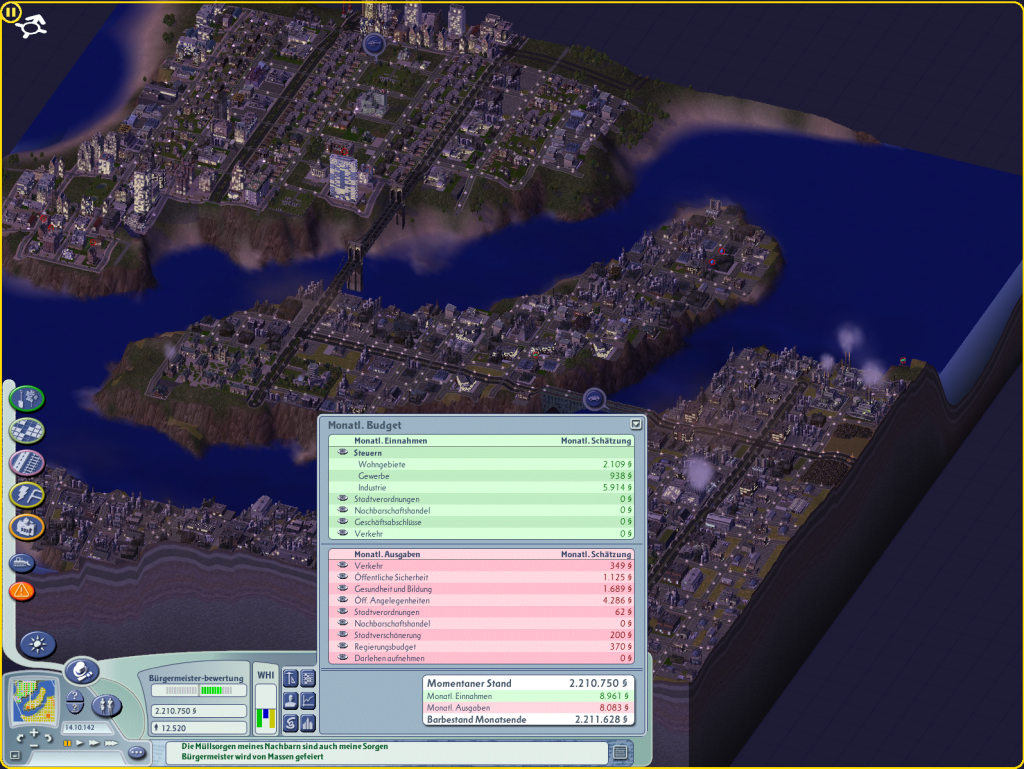Open the orange emergency warning tool
Image resolution: width=1024 pixels, height=769 pixels.
pyautogui.click(x=22, y=591)
